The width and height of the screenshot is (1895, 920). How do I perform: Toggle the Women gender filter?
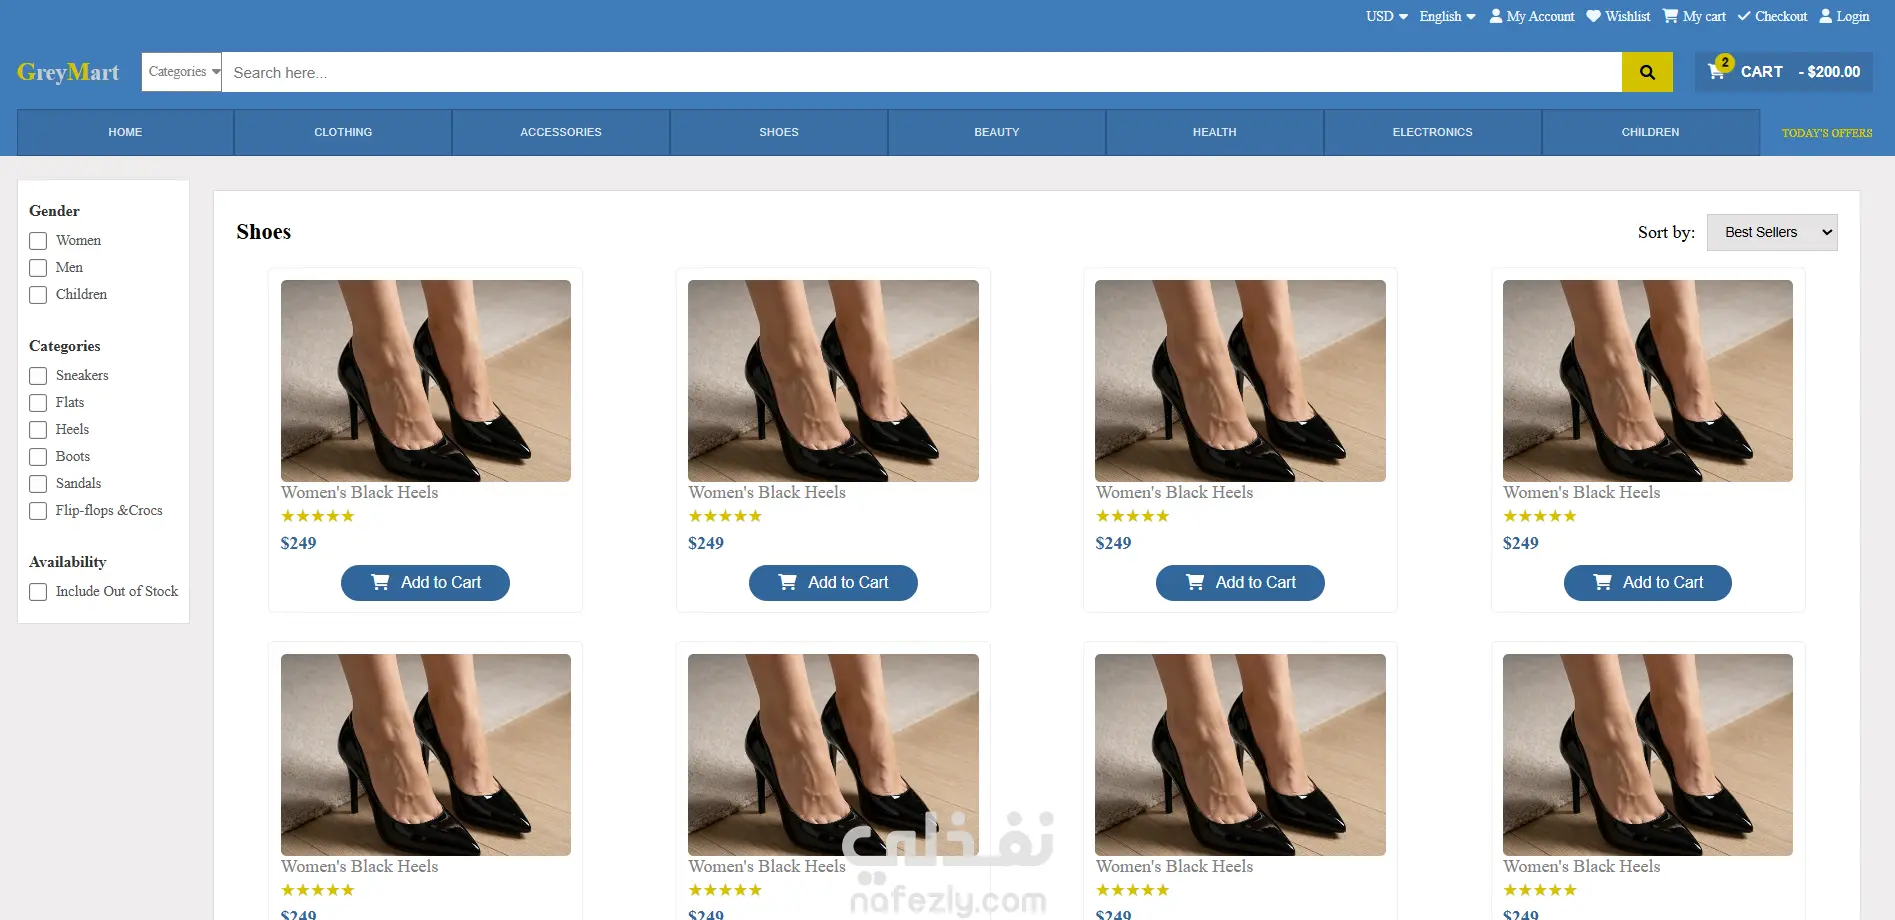point(38,241)
